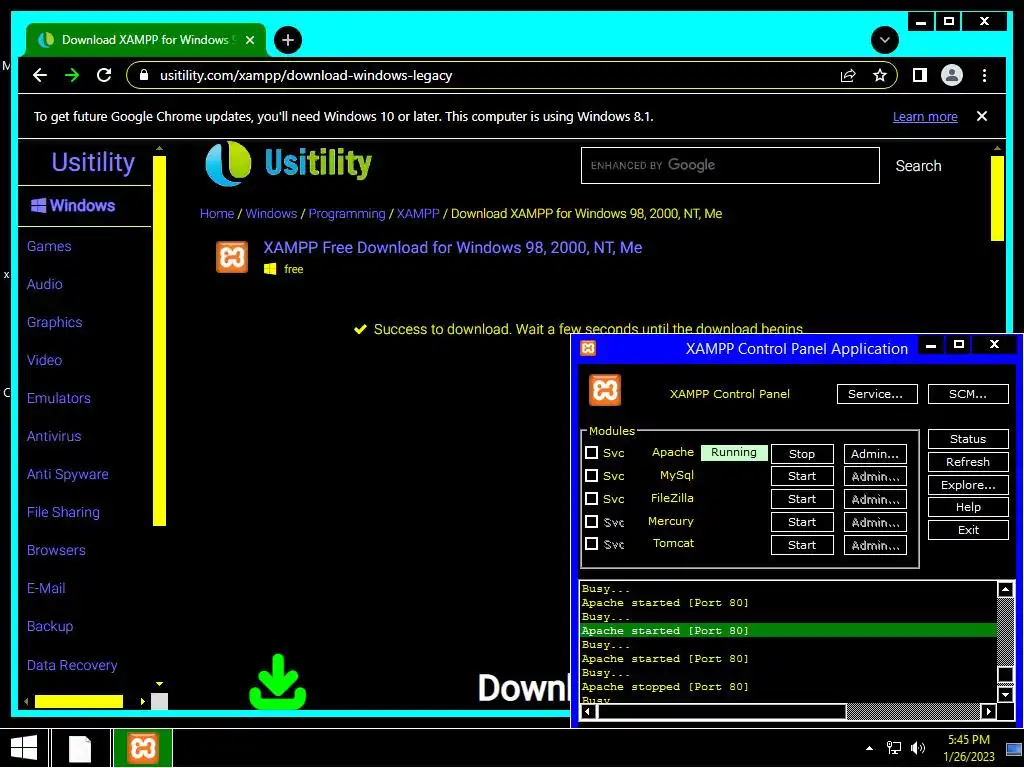Stop the Apache module

tap(802, 454)
